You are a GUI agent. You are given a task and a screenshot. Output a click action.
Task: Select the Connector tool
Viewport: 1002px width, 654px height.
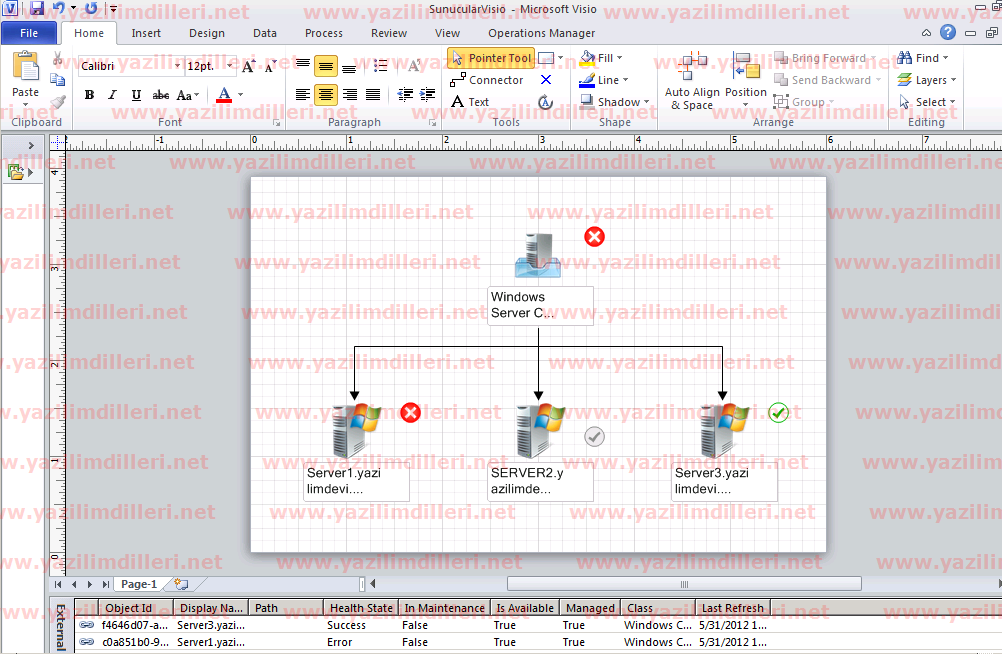pyautogui.click(x=487, y=80)
